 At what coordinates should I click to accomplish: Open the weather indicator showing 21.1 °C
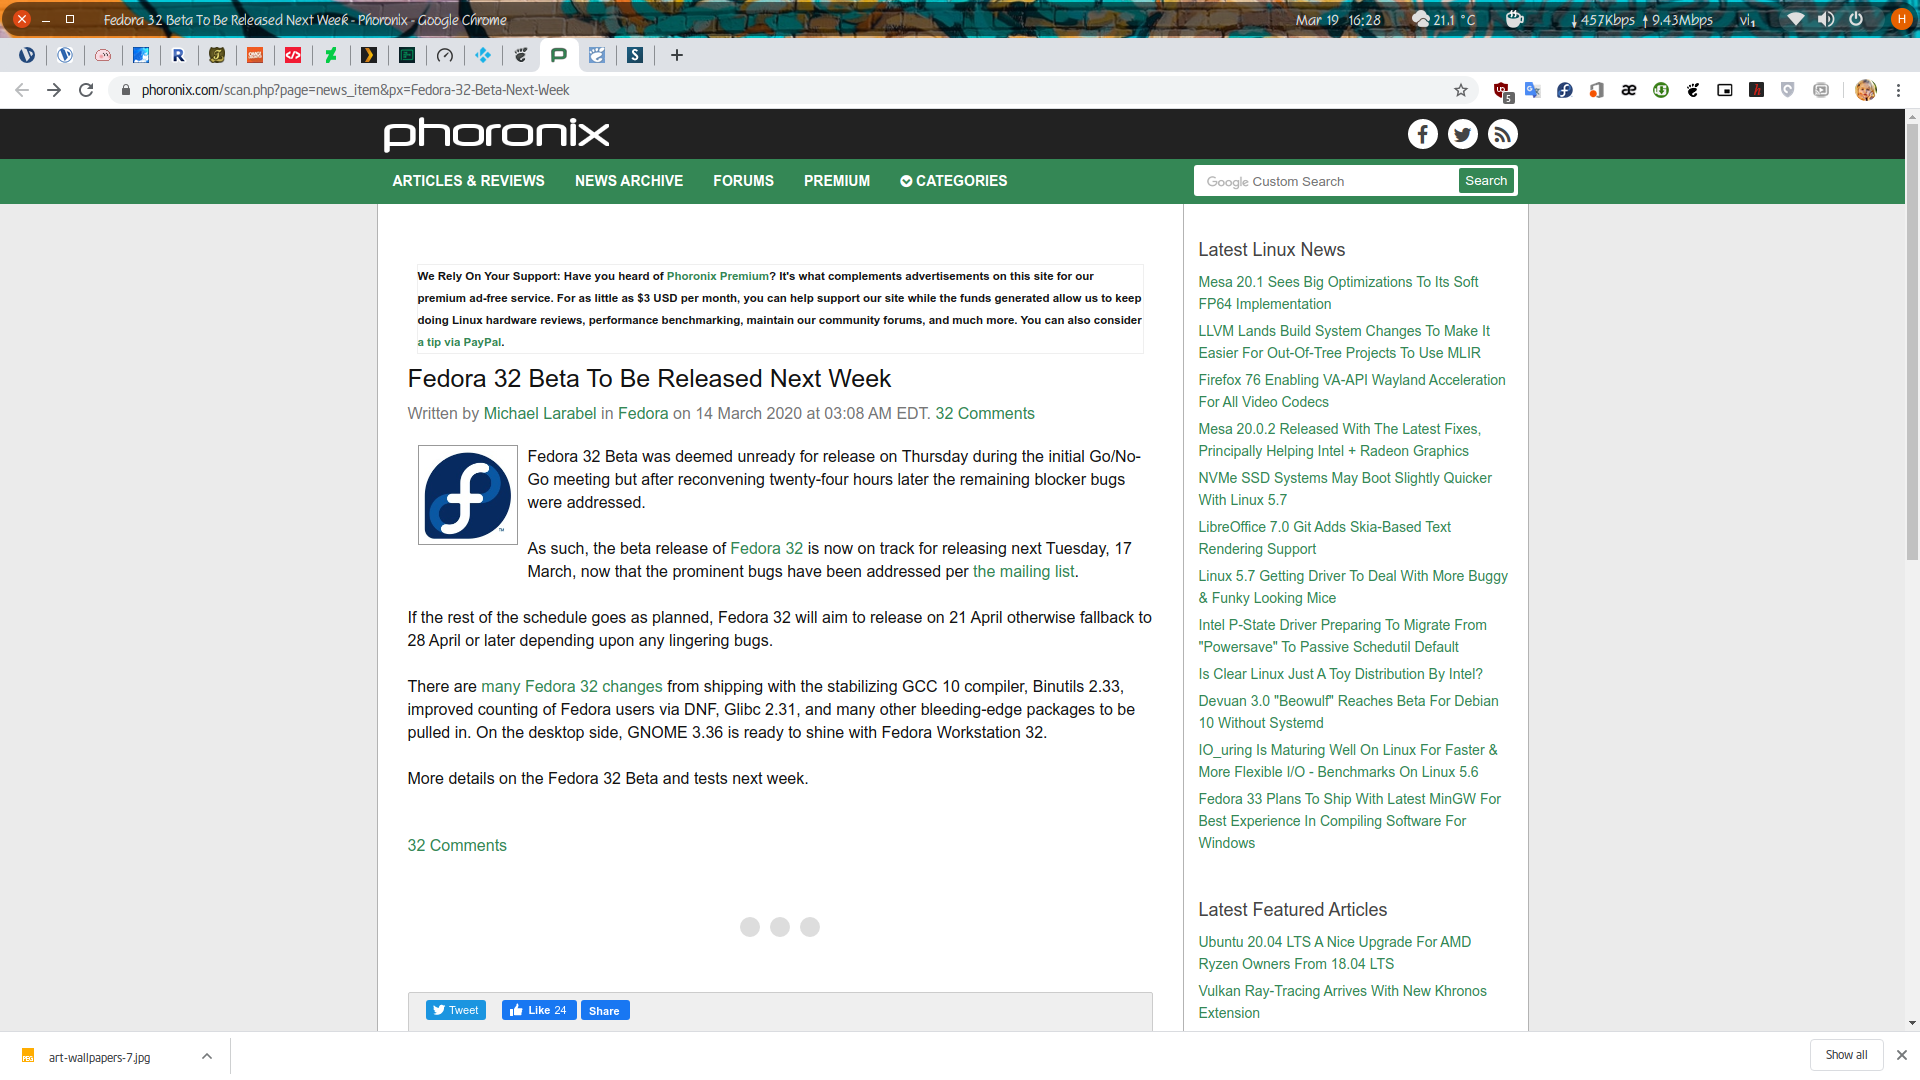point(1443,19)
